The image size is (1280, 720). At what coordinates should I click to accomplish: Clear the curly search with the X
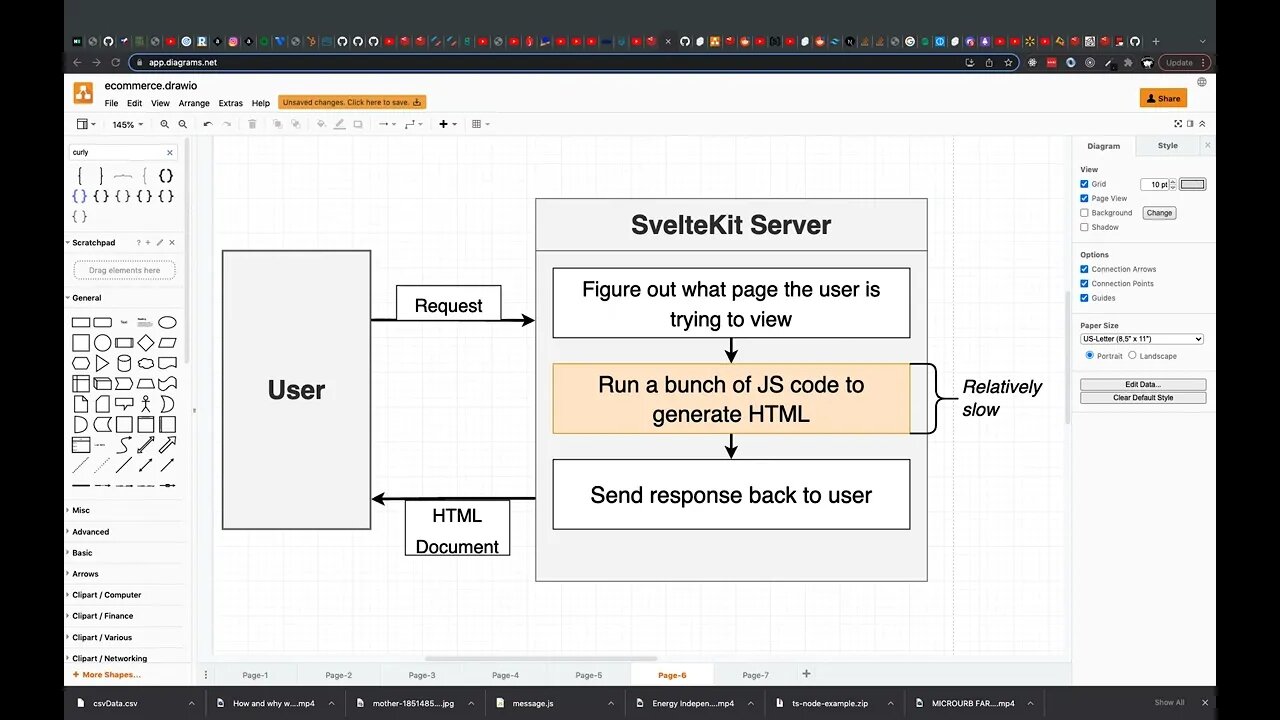pyautogui.click(x=170, y=153)
